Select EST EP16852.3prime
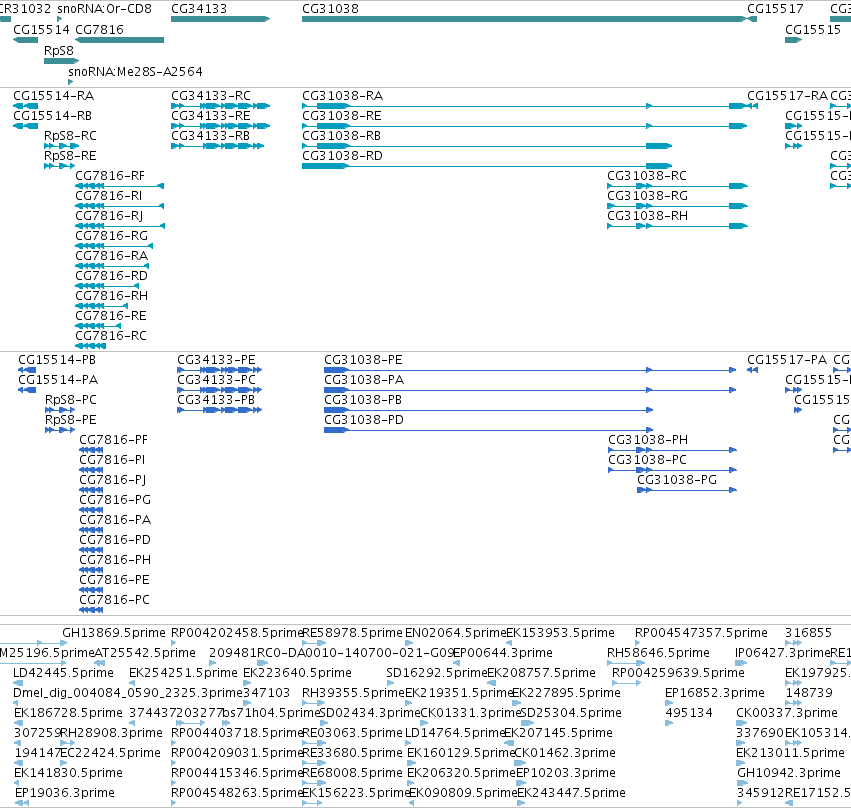The height and width of the screenshot is (808, 851). pyautogui.click(x=715, y=693)
